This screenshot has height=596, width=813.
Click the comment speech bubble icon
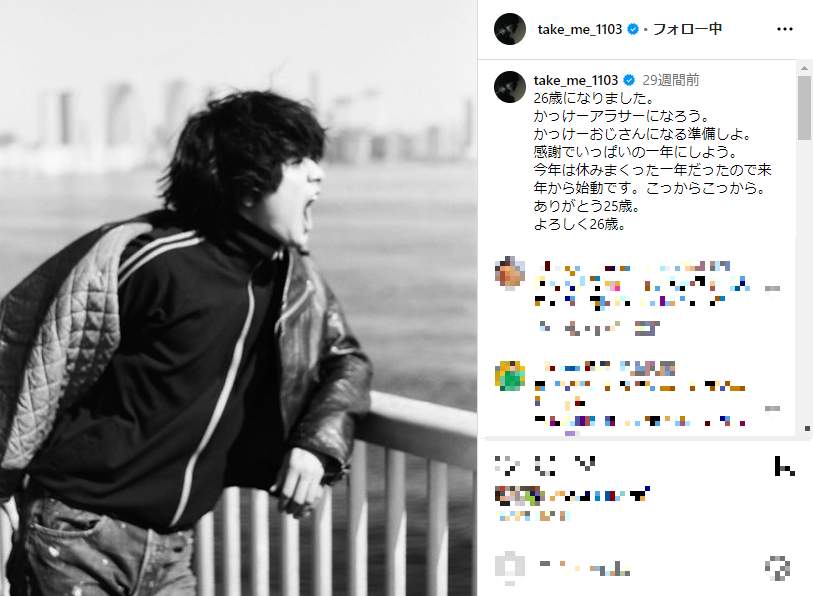click(x=545, y=465)
